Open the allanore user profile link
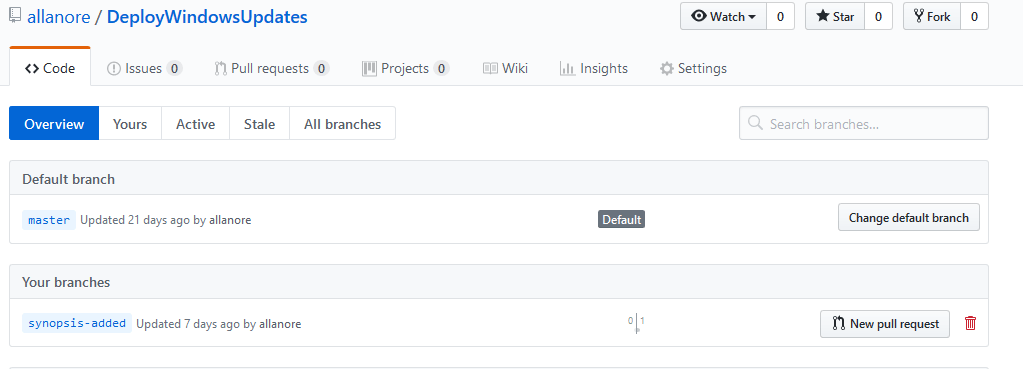The image size is (1023, 369). coord(59,16)
